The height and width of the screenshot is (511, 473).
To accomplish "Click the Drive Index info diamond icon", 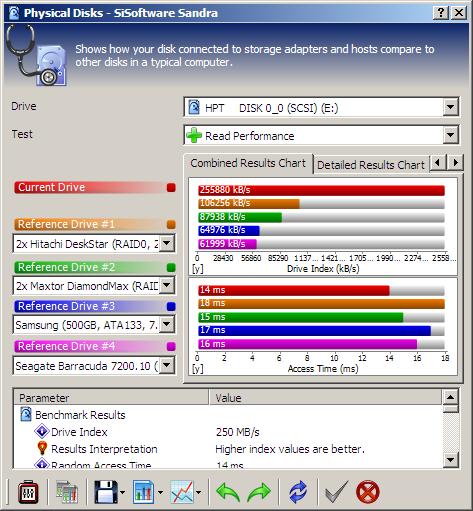I will click(x=42, y=431).
